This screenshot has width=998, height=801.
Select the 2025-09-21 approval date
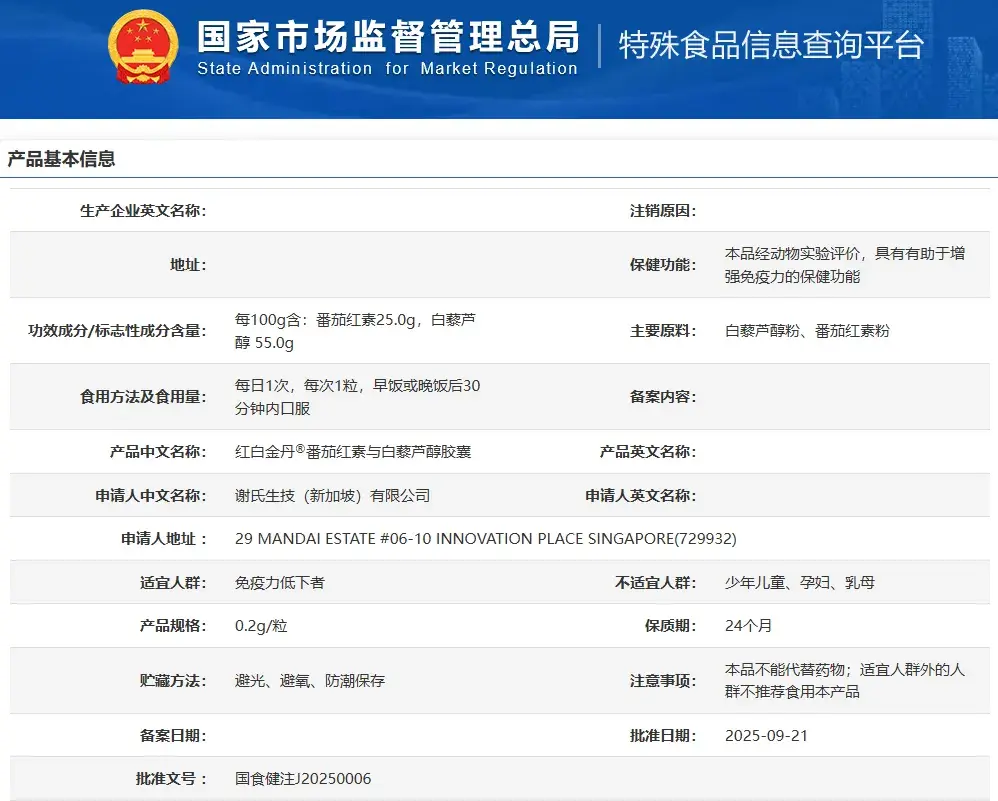[766, 736]
